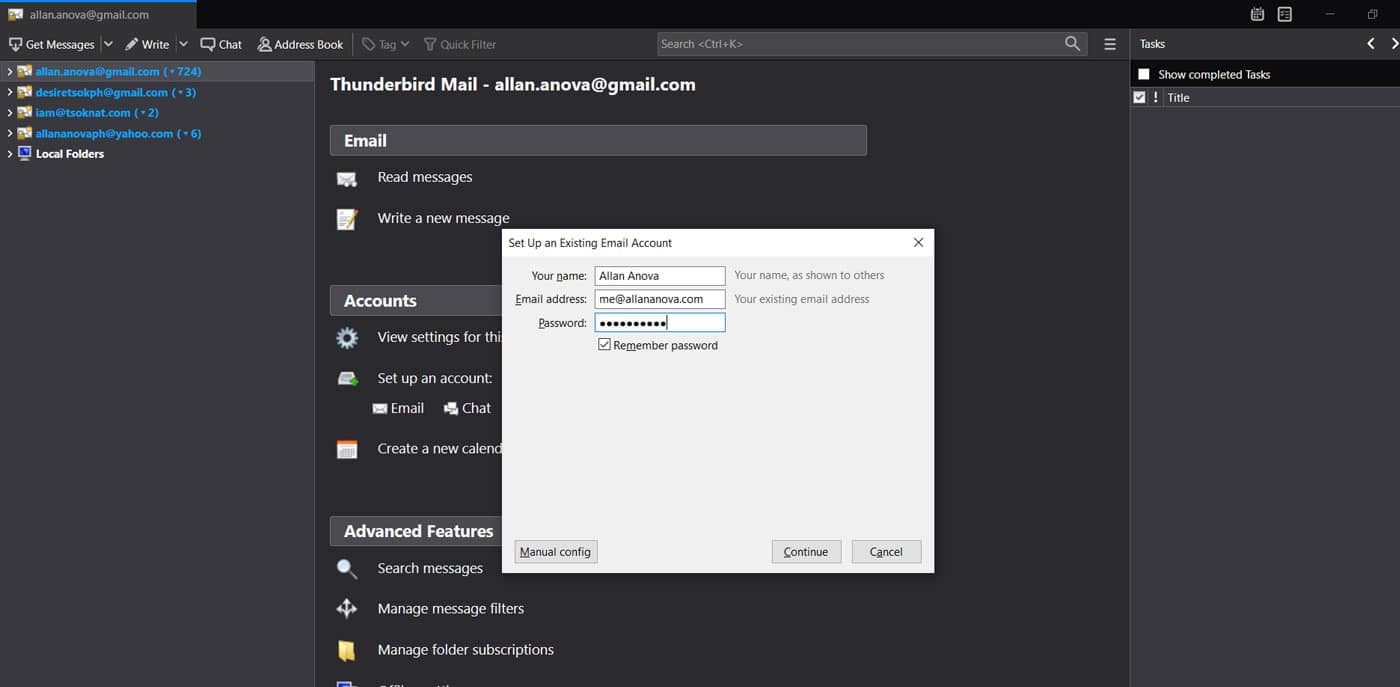The image size is (1400, 687).
Task: Click the Search messages link
Action: click(x=430, y=568)
